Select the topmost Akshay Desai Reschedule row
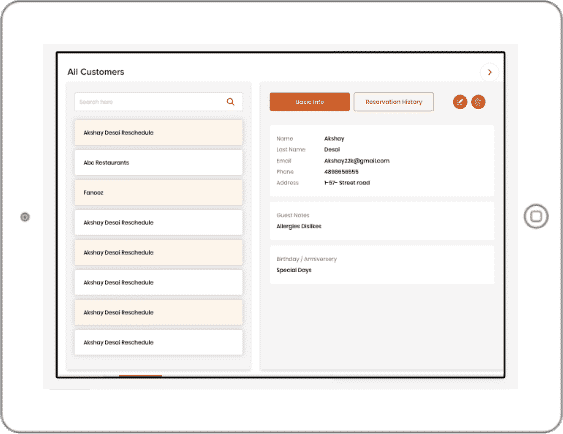563x434 pixels. (x=158, y=133)
